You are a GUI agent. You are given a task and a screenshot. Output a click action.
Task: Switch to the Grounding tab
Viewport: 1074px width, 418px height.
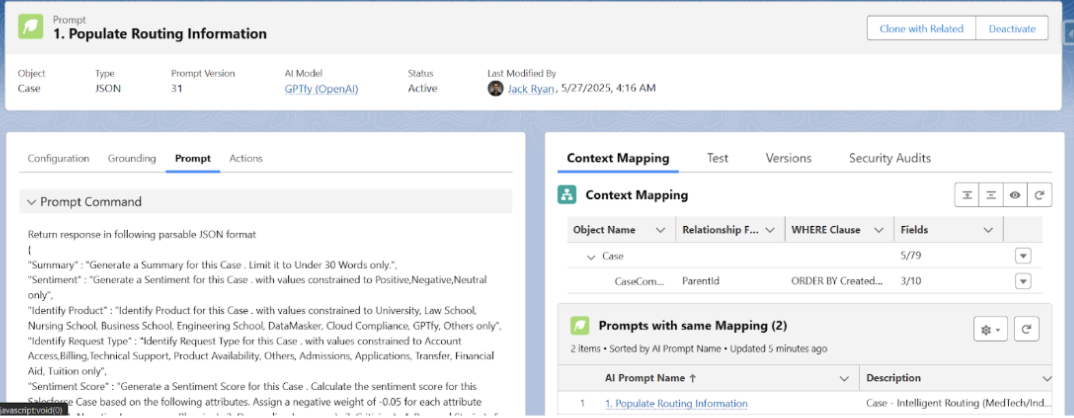click(x=132, y=158)
